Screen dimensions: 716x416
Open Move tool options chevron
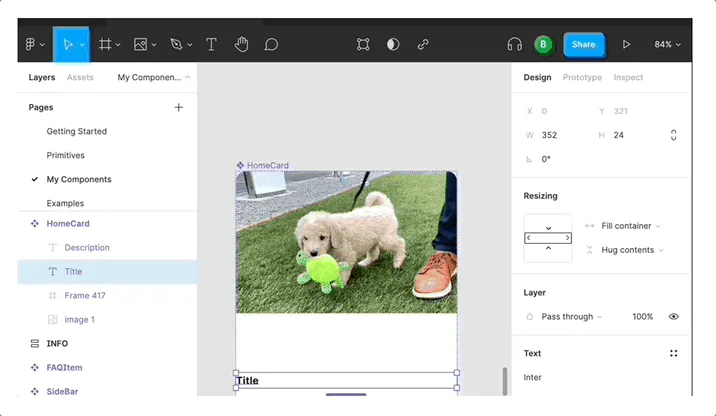[82, 45]
